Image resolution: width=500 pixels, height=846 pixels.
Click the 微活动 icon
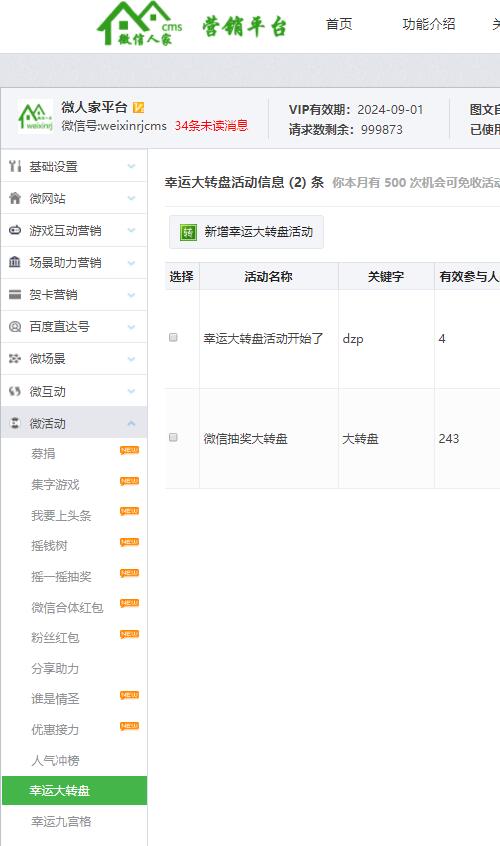(15, 423)
